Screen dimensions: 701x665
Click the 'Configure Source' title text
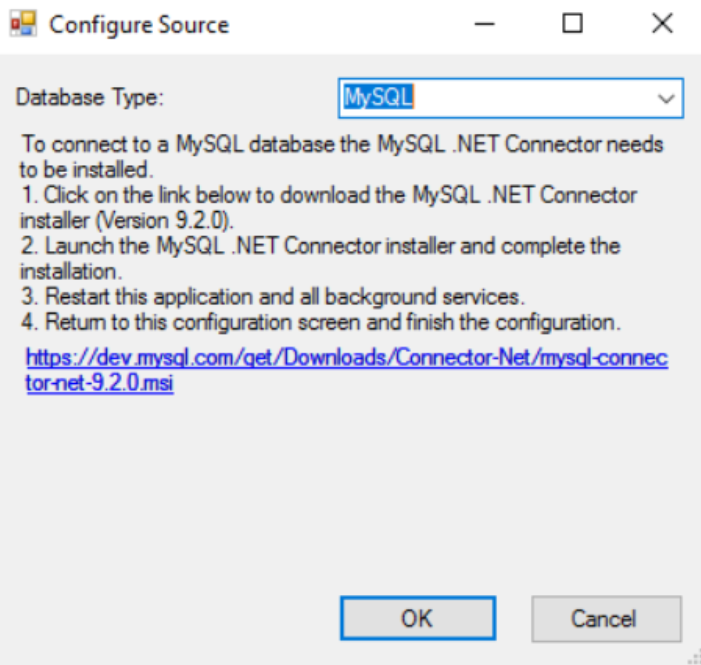[x=139, y=24]
